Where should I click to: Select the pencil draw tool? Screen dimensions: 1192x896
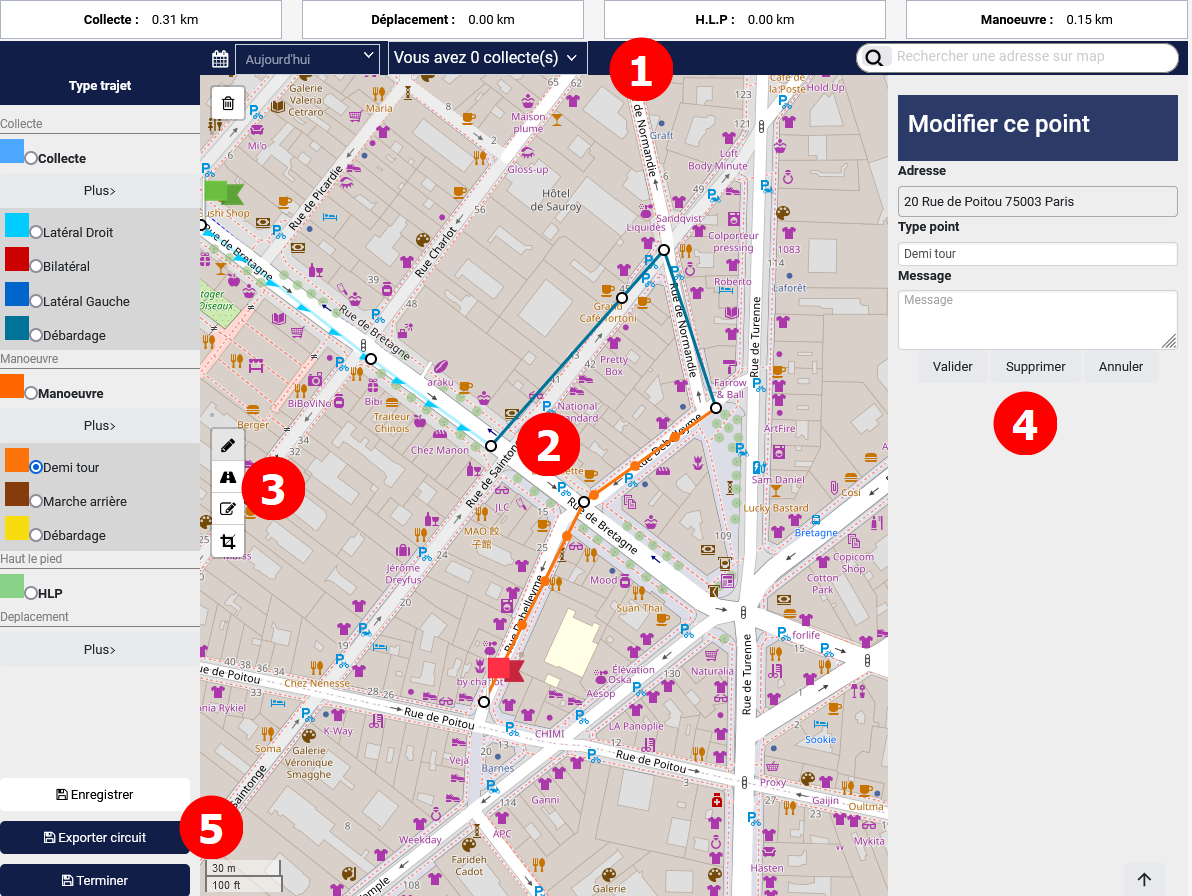click(x=228, y=445)
